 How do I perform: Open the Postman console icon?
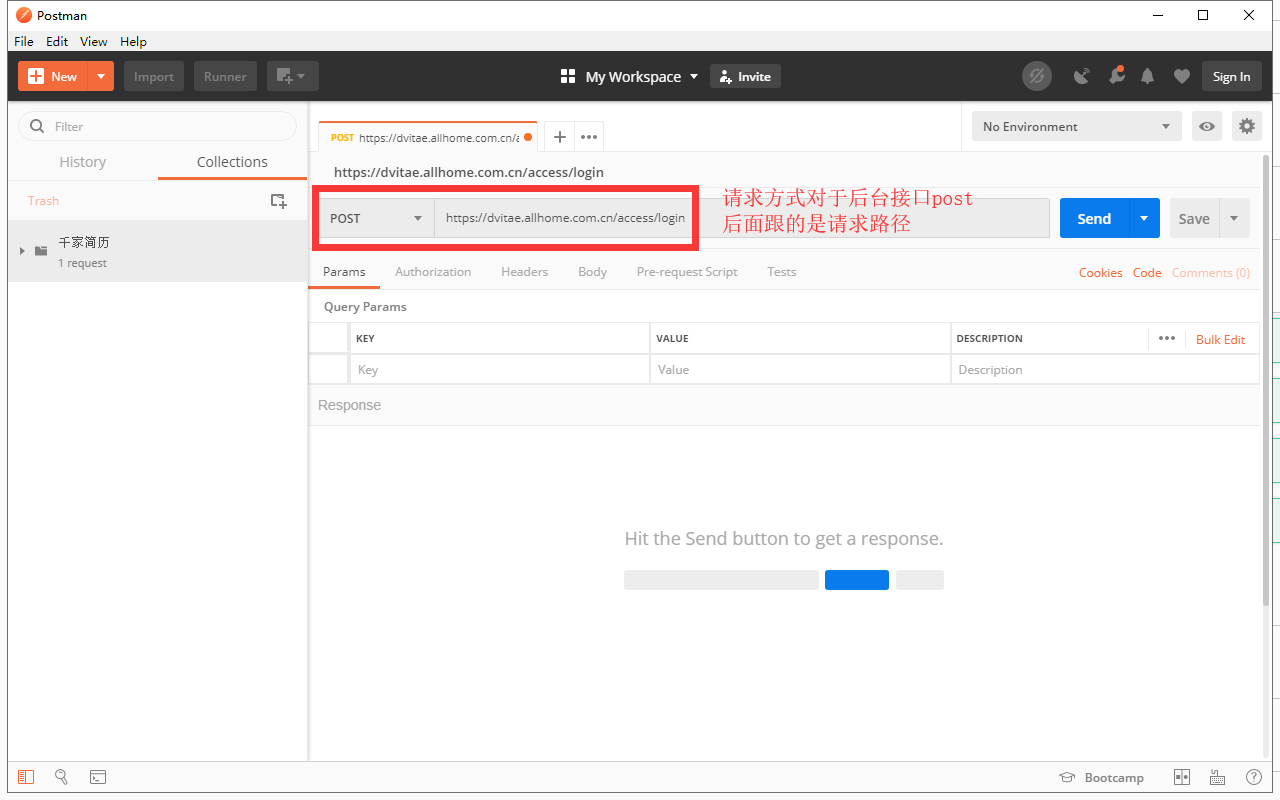(x=98, y=777)
